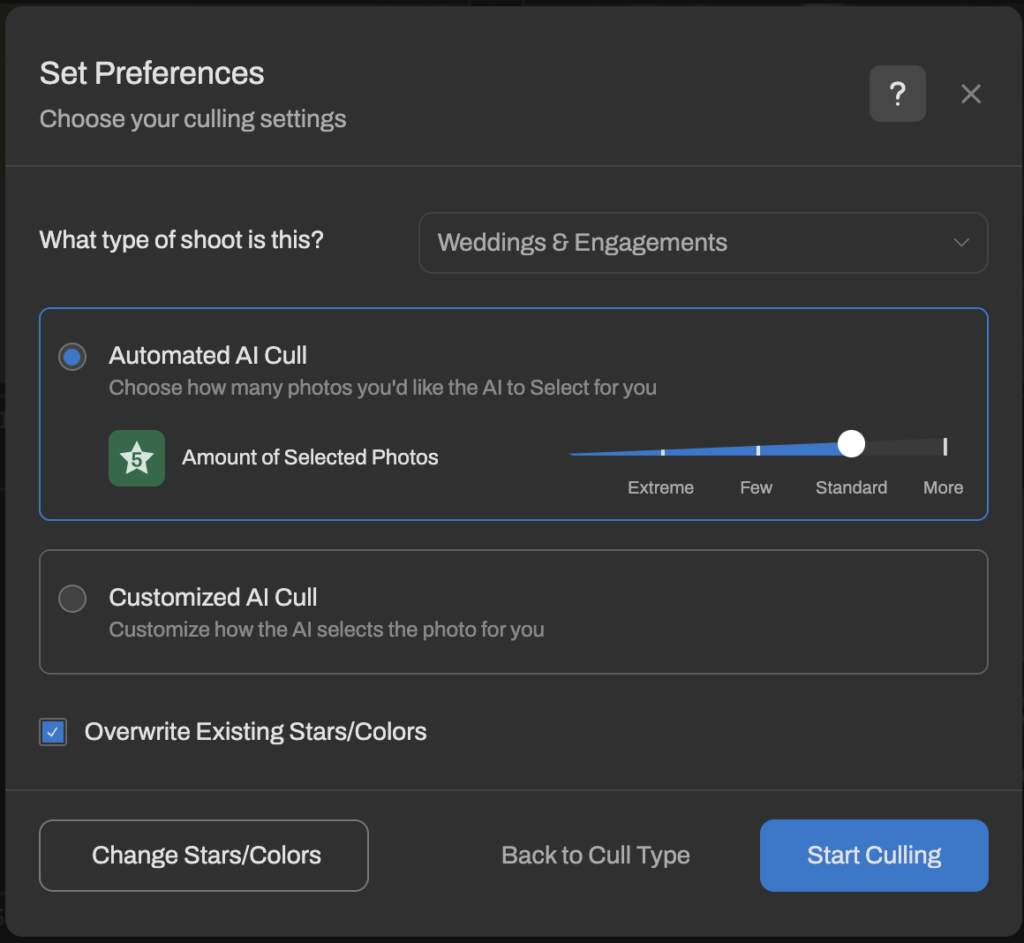Screen dimensions: 1024x943
Task: Open the shoot type dropdown
Action: point(703,242)
